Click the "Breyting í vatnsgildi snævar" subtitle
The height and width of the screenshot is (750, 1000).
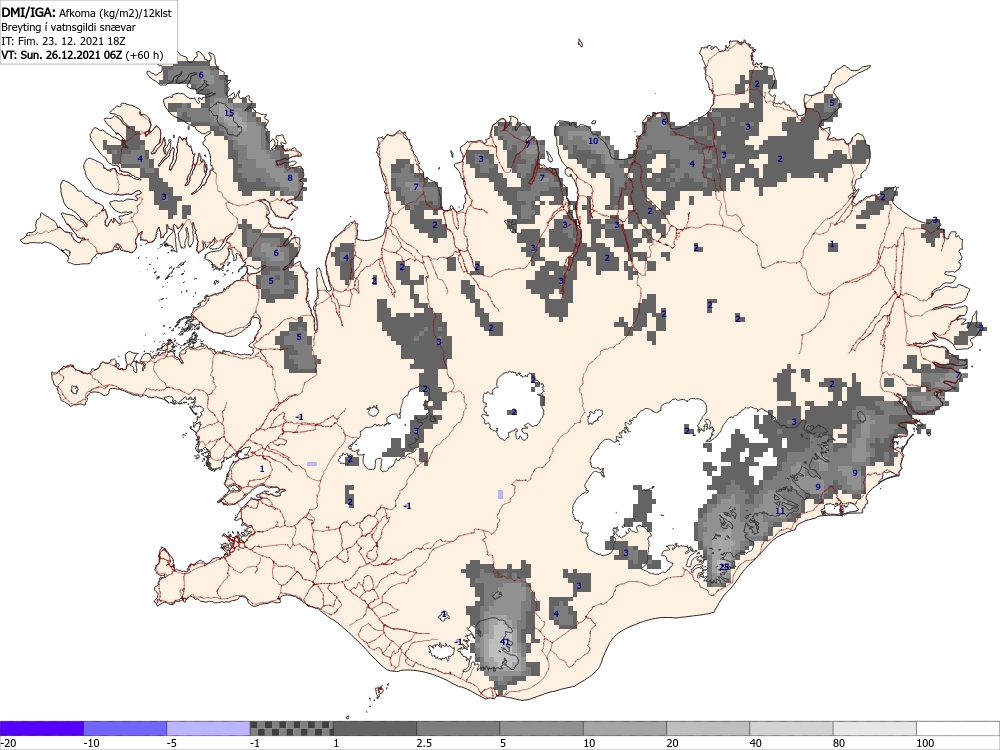click(68, 27)
